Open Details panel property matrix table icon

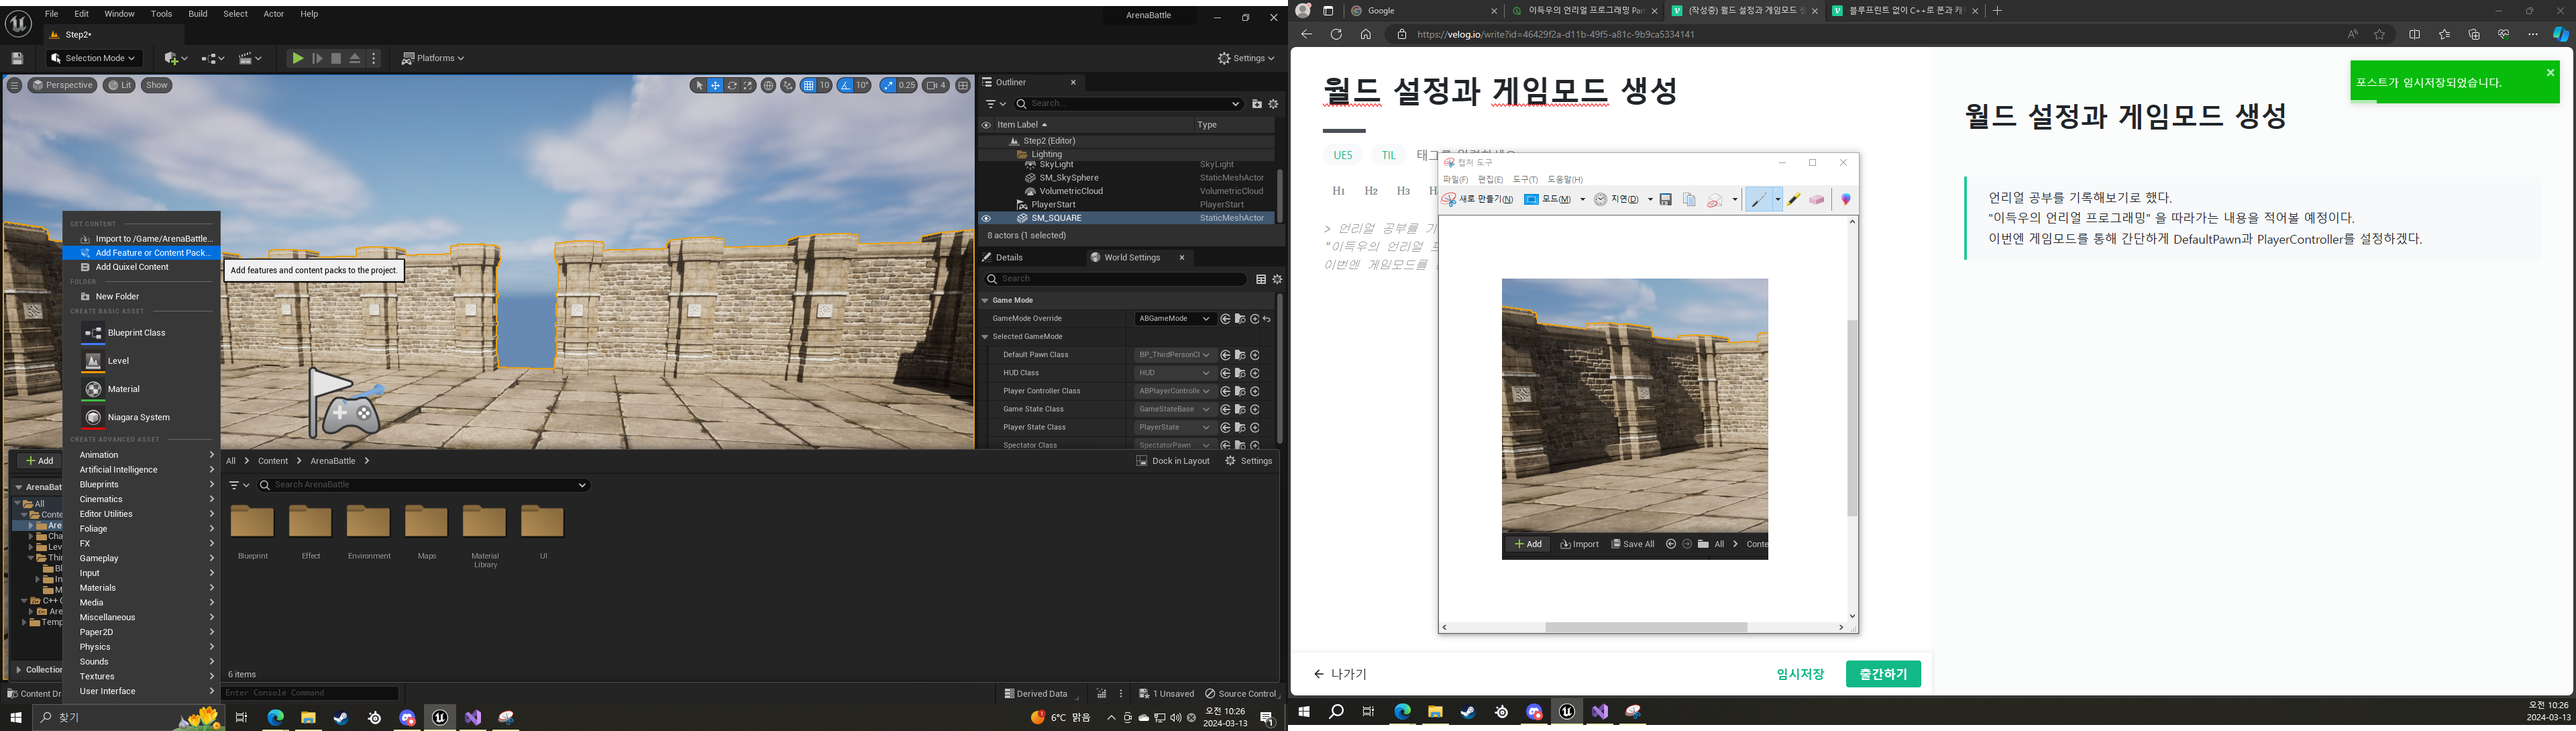tap(1261, 280)
